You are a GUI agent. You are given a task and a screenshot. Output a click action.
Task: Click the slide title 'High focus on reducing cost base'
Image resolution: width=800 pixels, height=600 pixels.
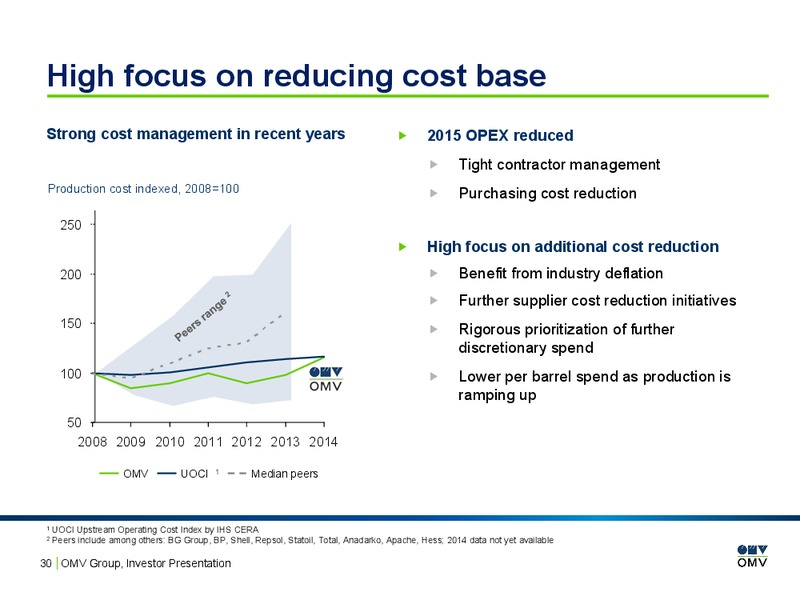296,77
